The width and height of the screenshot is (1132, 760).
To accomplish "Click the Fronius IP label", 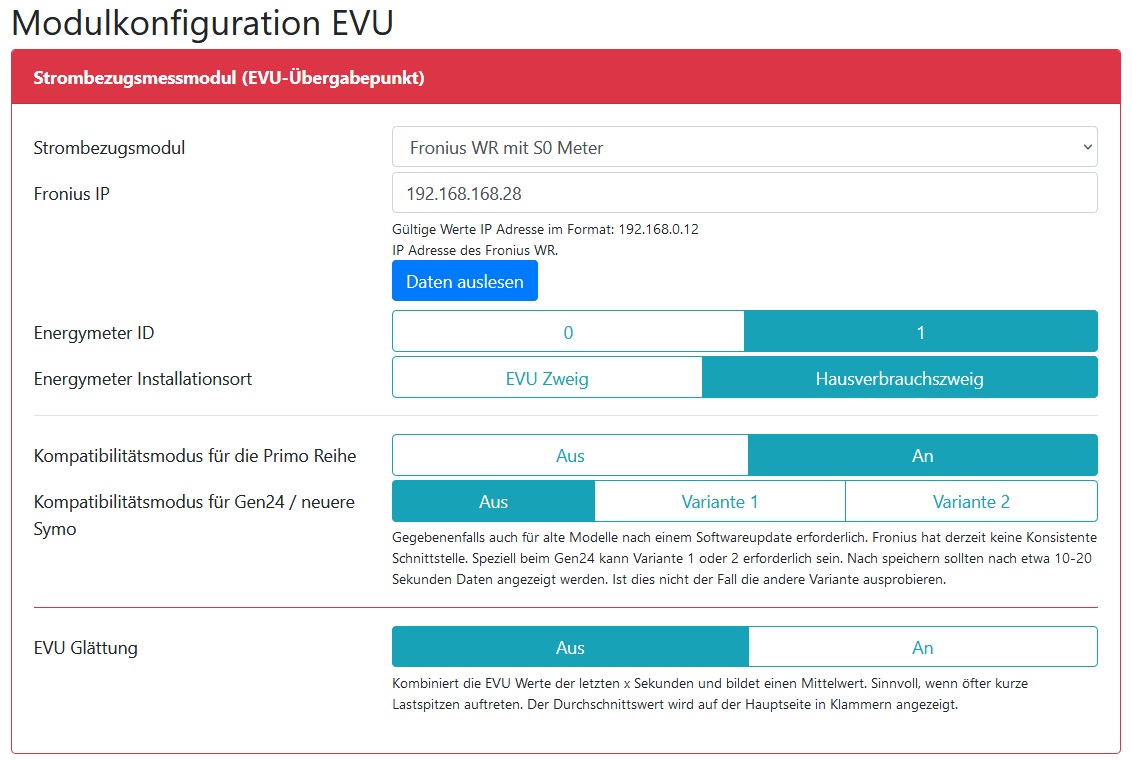I will coord(71,193).
